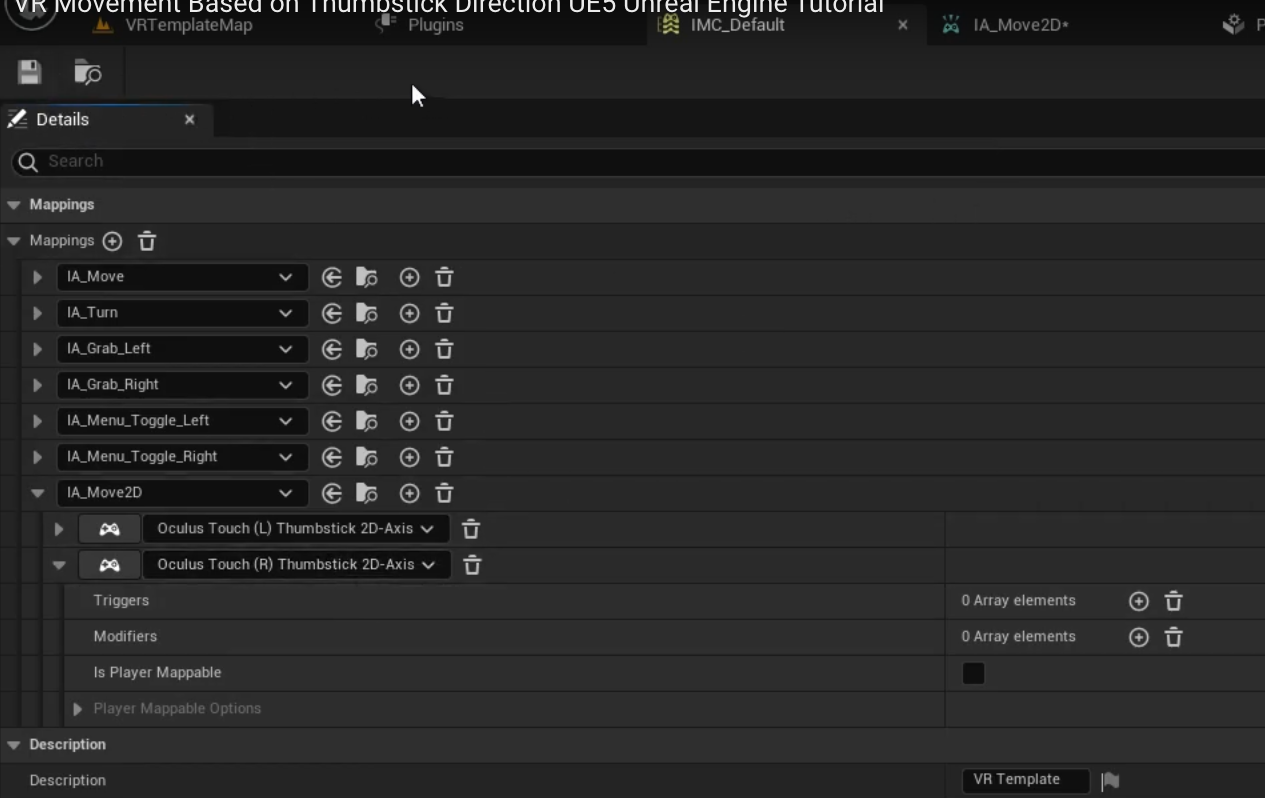Open the IA_Grab_Left action dropdown
Viewport: 1265px width, 798px height.
point(182,349)
